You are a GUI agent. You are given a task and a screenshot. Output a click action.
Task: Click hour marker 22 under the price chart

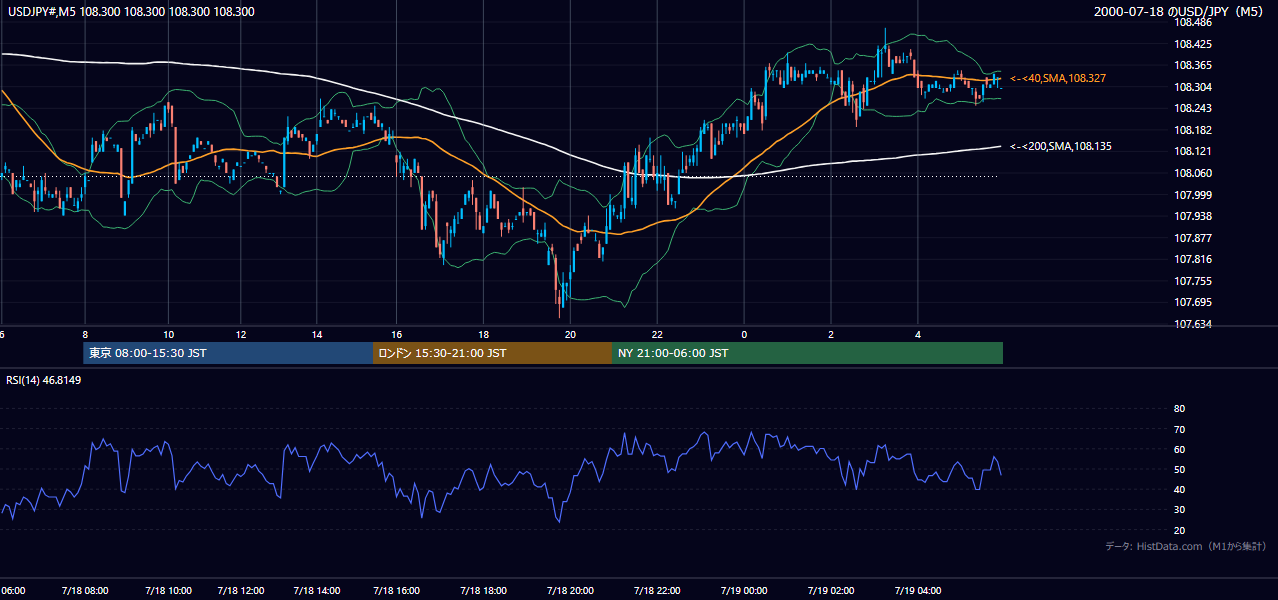point(658,334)
